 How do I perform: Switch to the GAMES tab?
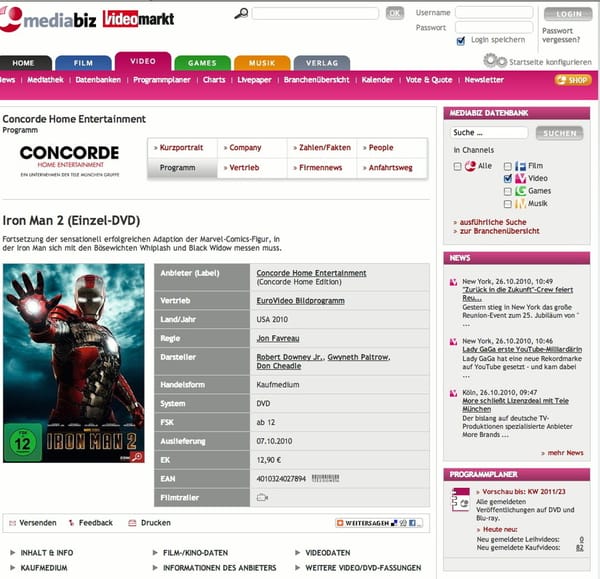(x=202, y=63)
